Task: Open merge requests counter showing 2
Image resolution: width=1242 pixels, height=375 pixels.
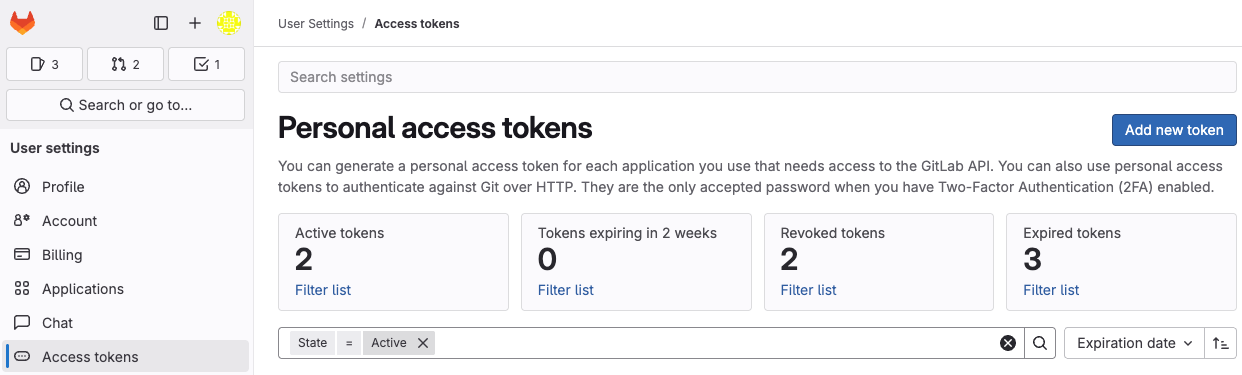Action: (126, 64)
